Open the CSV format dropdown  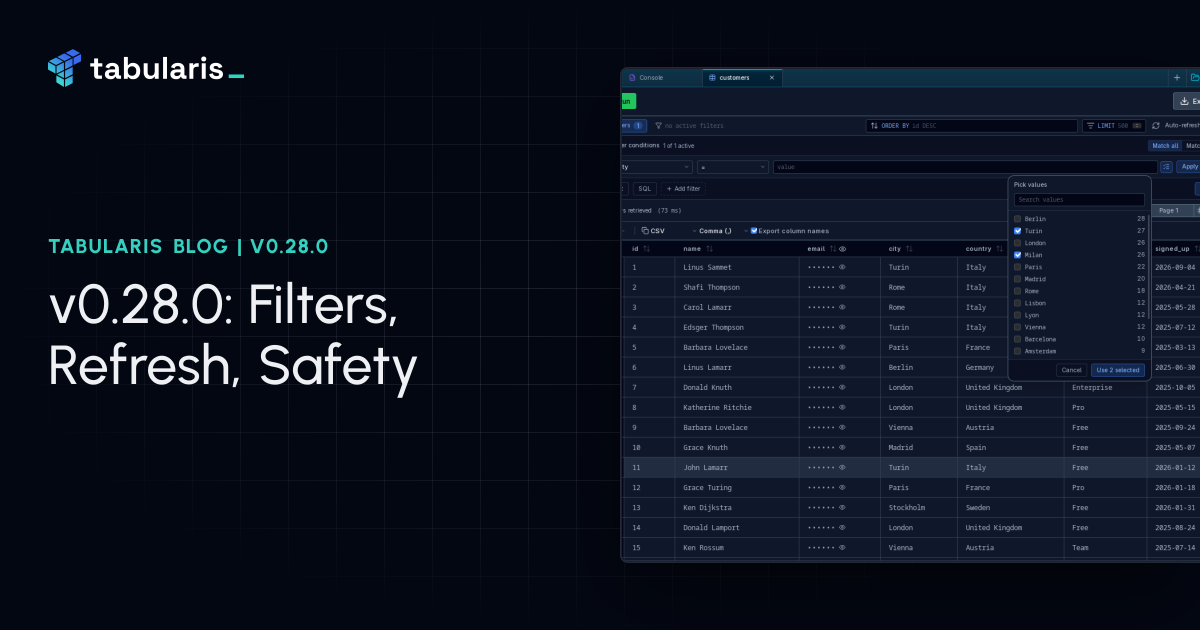click(668, 231)
